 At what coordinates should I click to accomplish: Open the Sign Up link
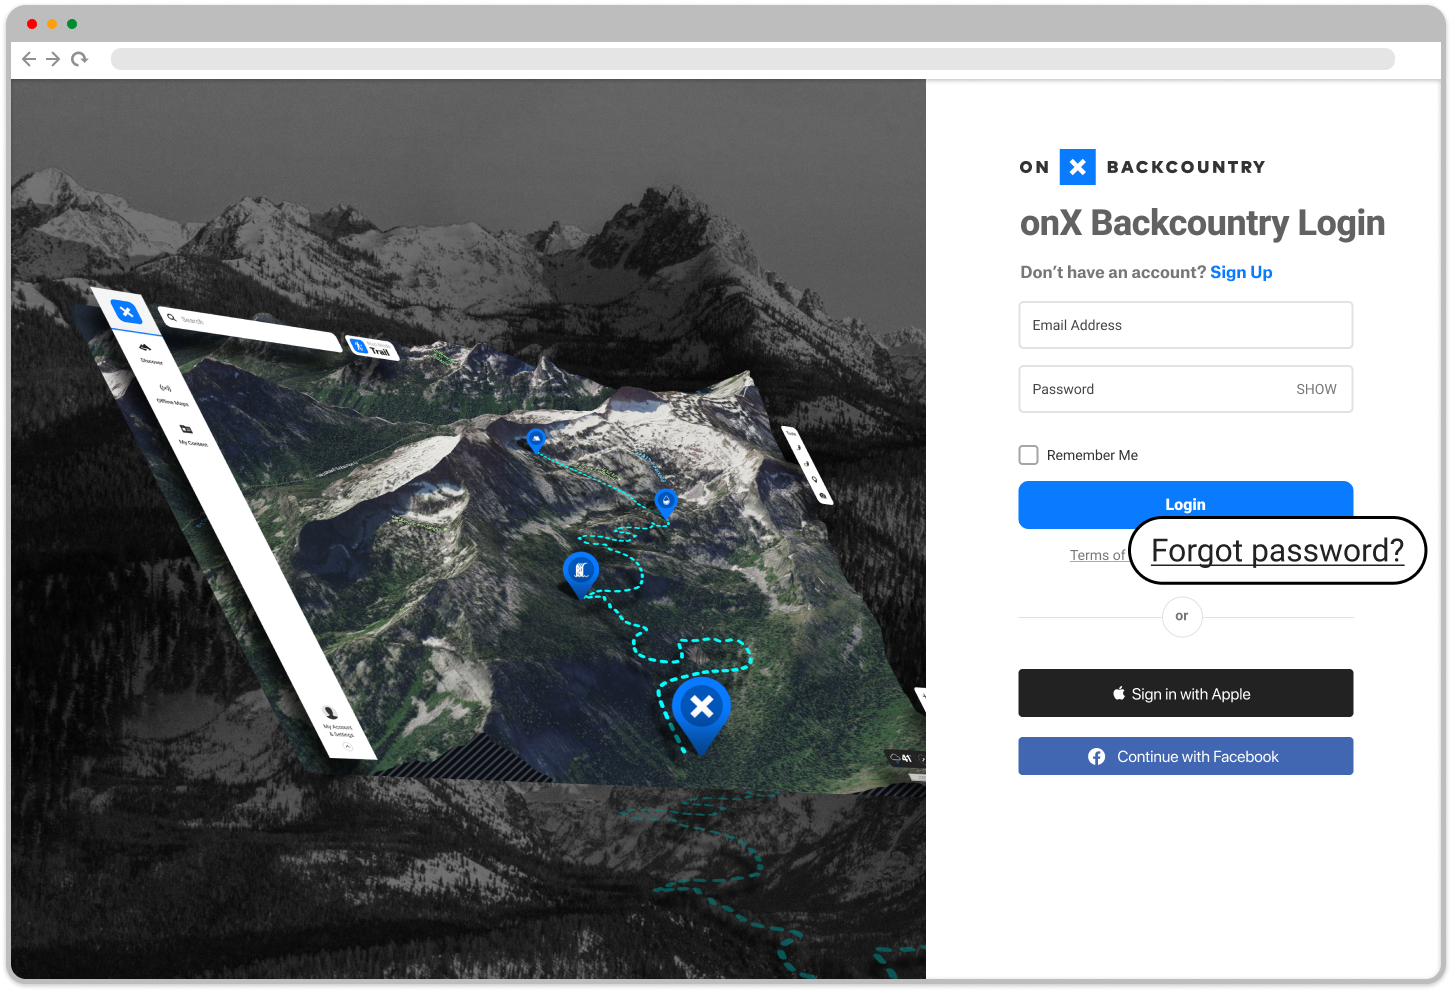click(x=1240, y=272)
